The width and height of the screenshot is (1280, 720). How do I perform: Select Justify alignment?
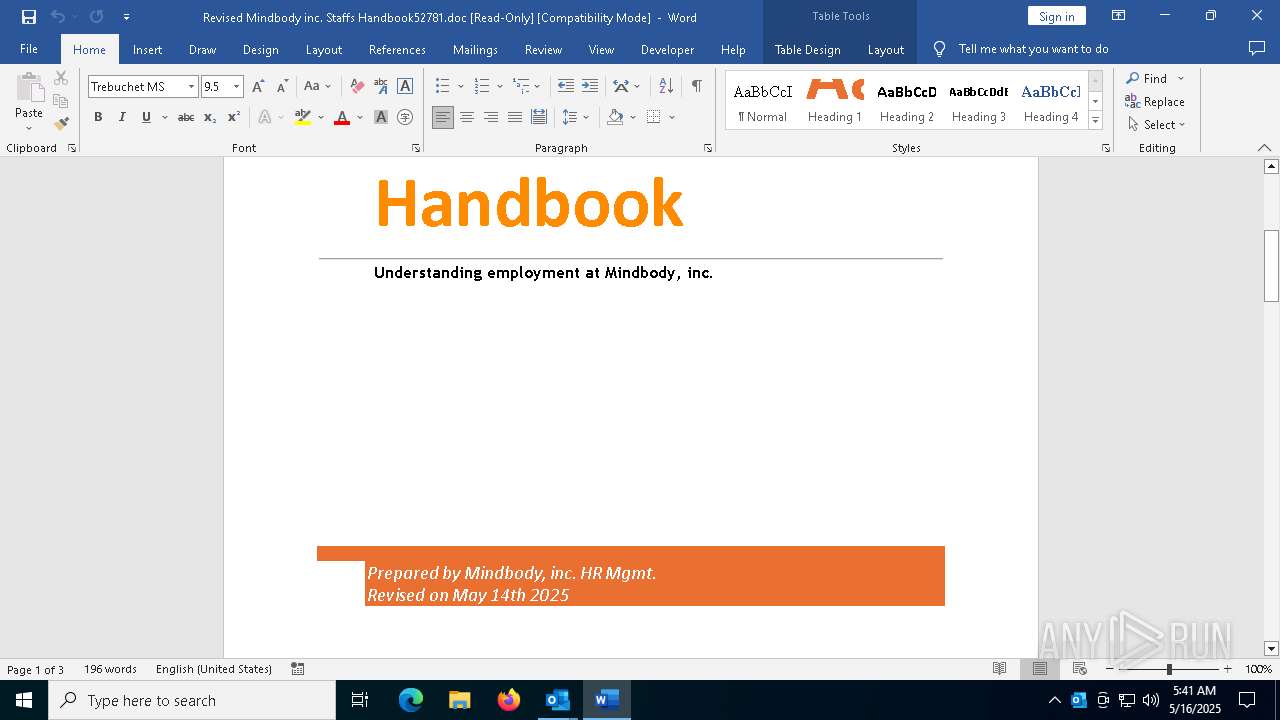pos(515,117)
